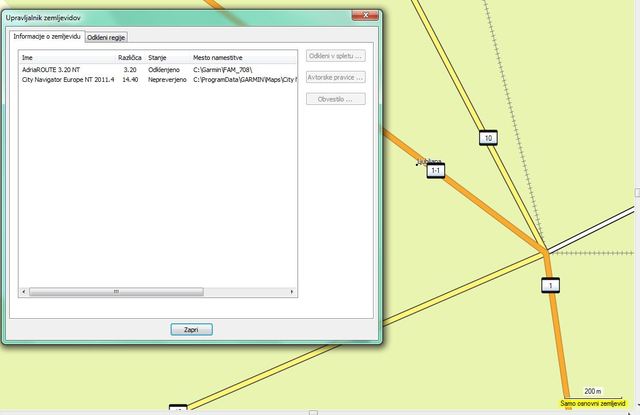Screen dimensions: 640x415
Task: Sort list by Različica column header
Action: pos(130,58)
